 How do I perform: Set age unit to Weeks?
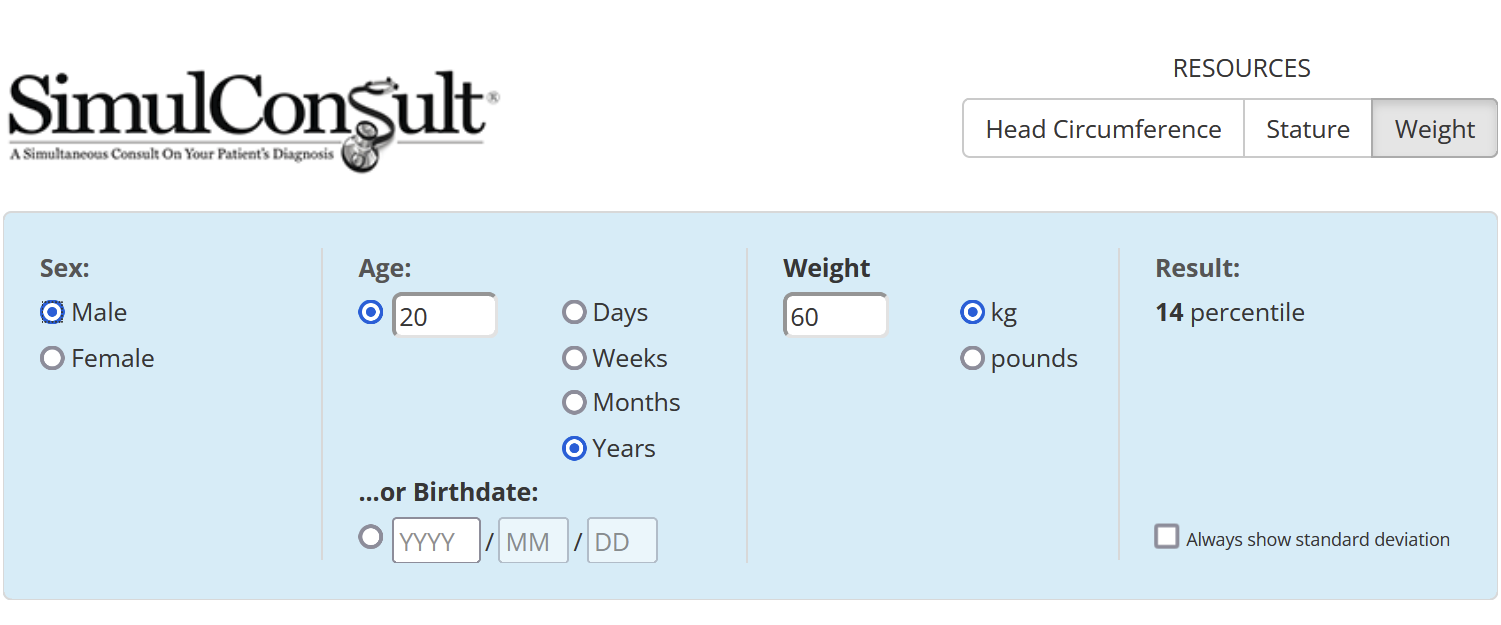(x=574, y=358)
